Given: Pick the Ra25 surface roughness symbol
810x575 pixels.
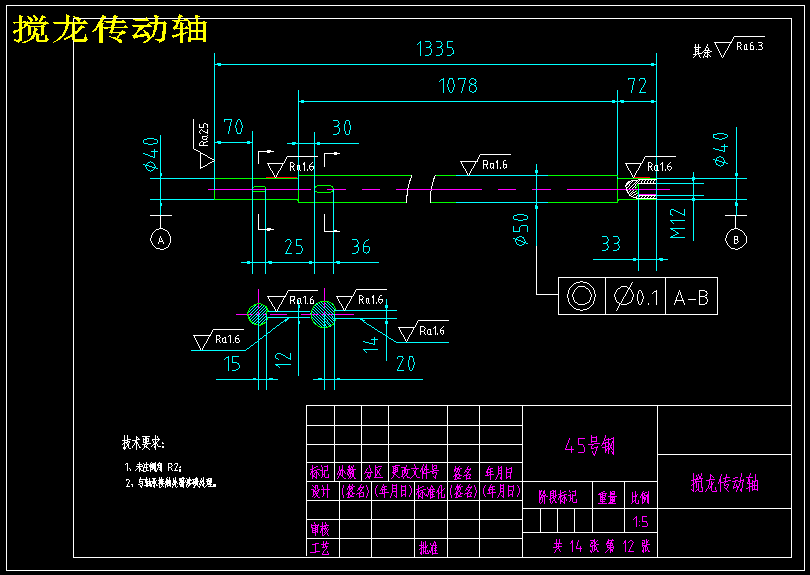Looking at the screenshot, I should [x=204, y=144].
